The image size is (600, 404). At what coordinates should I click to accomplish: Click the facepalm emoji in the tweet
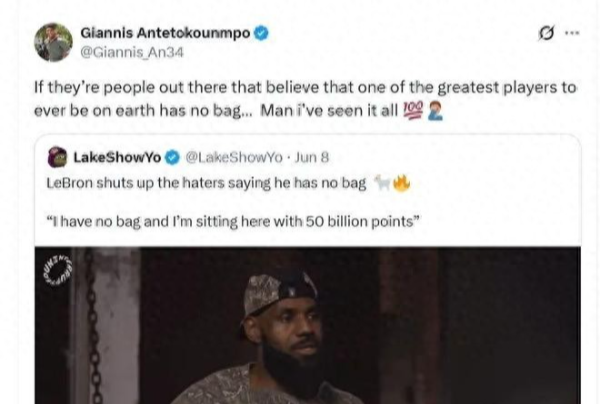coord(435,111)
